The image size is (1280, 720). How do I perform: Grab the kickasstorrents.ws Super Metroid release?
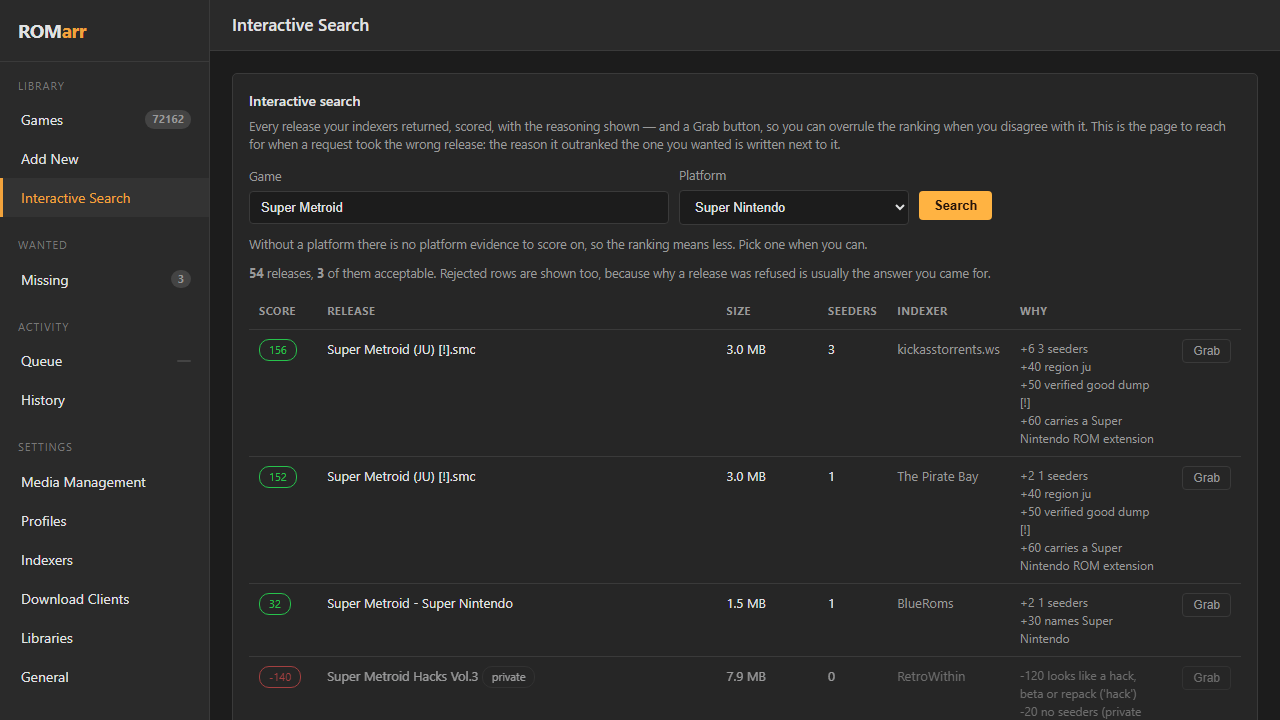(x=1206, y=351)
